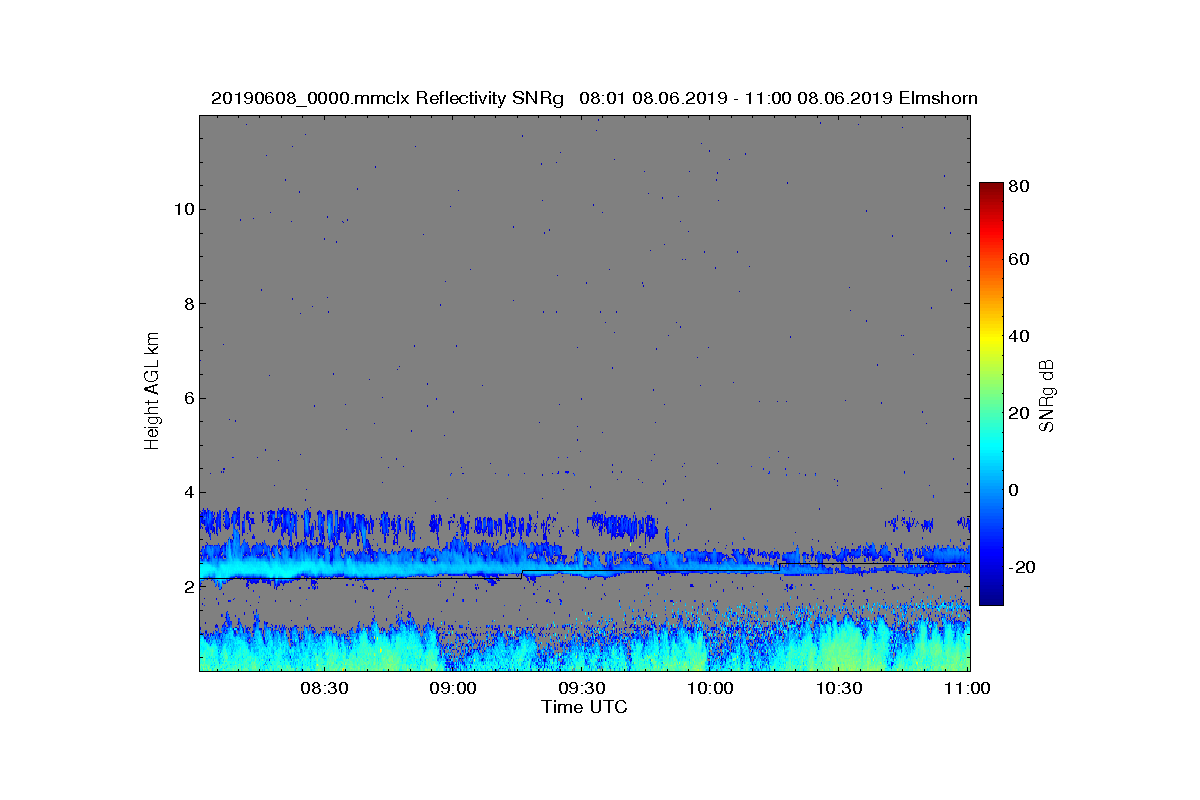Screen dimensions: 1200x800
Task: Click the 09:00 time tick label
Action: click(452, 688)
